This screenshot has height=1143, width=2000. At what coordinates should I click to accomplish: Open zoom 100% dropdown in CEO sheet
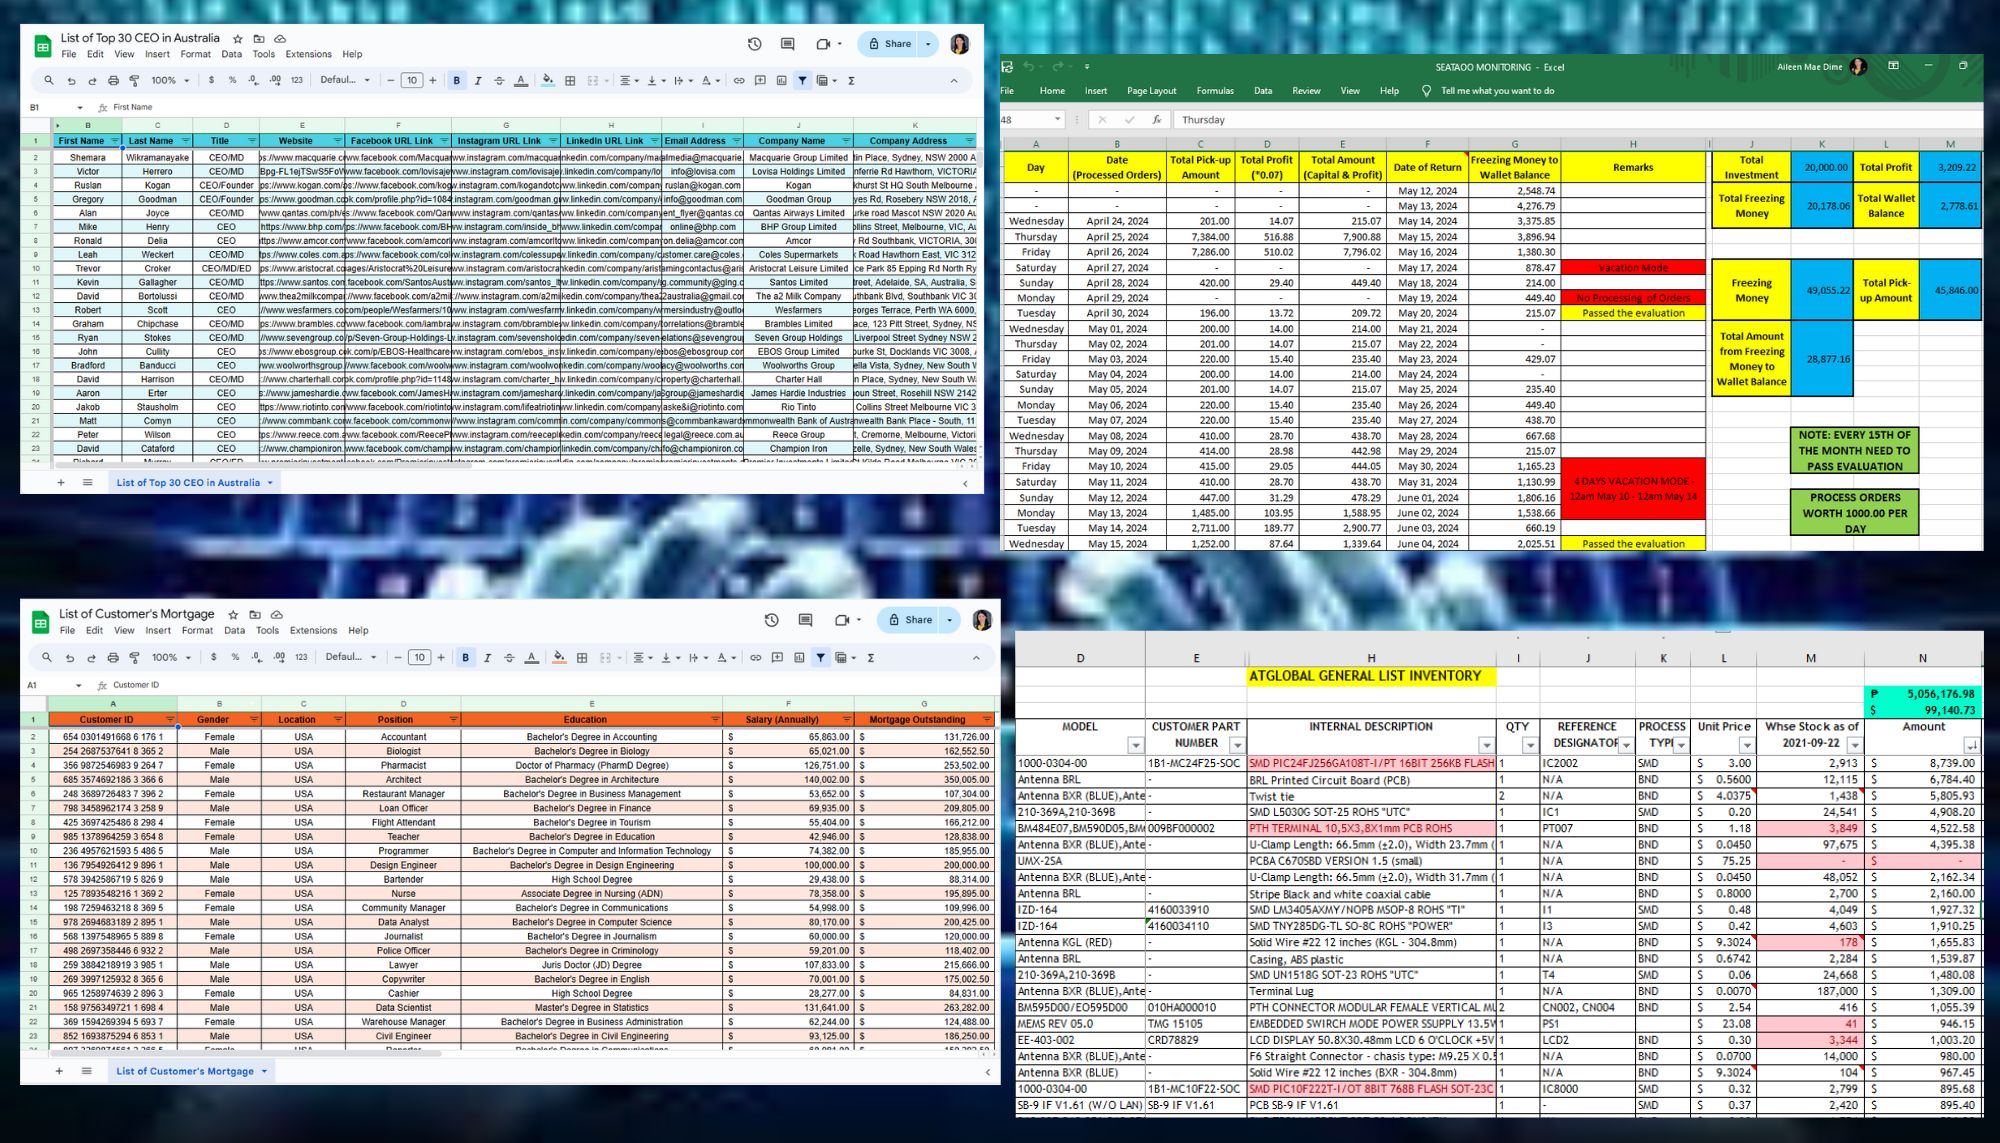coord(168,81)
